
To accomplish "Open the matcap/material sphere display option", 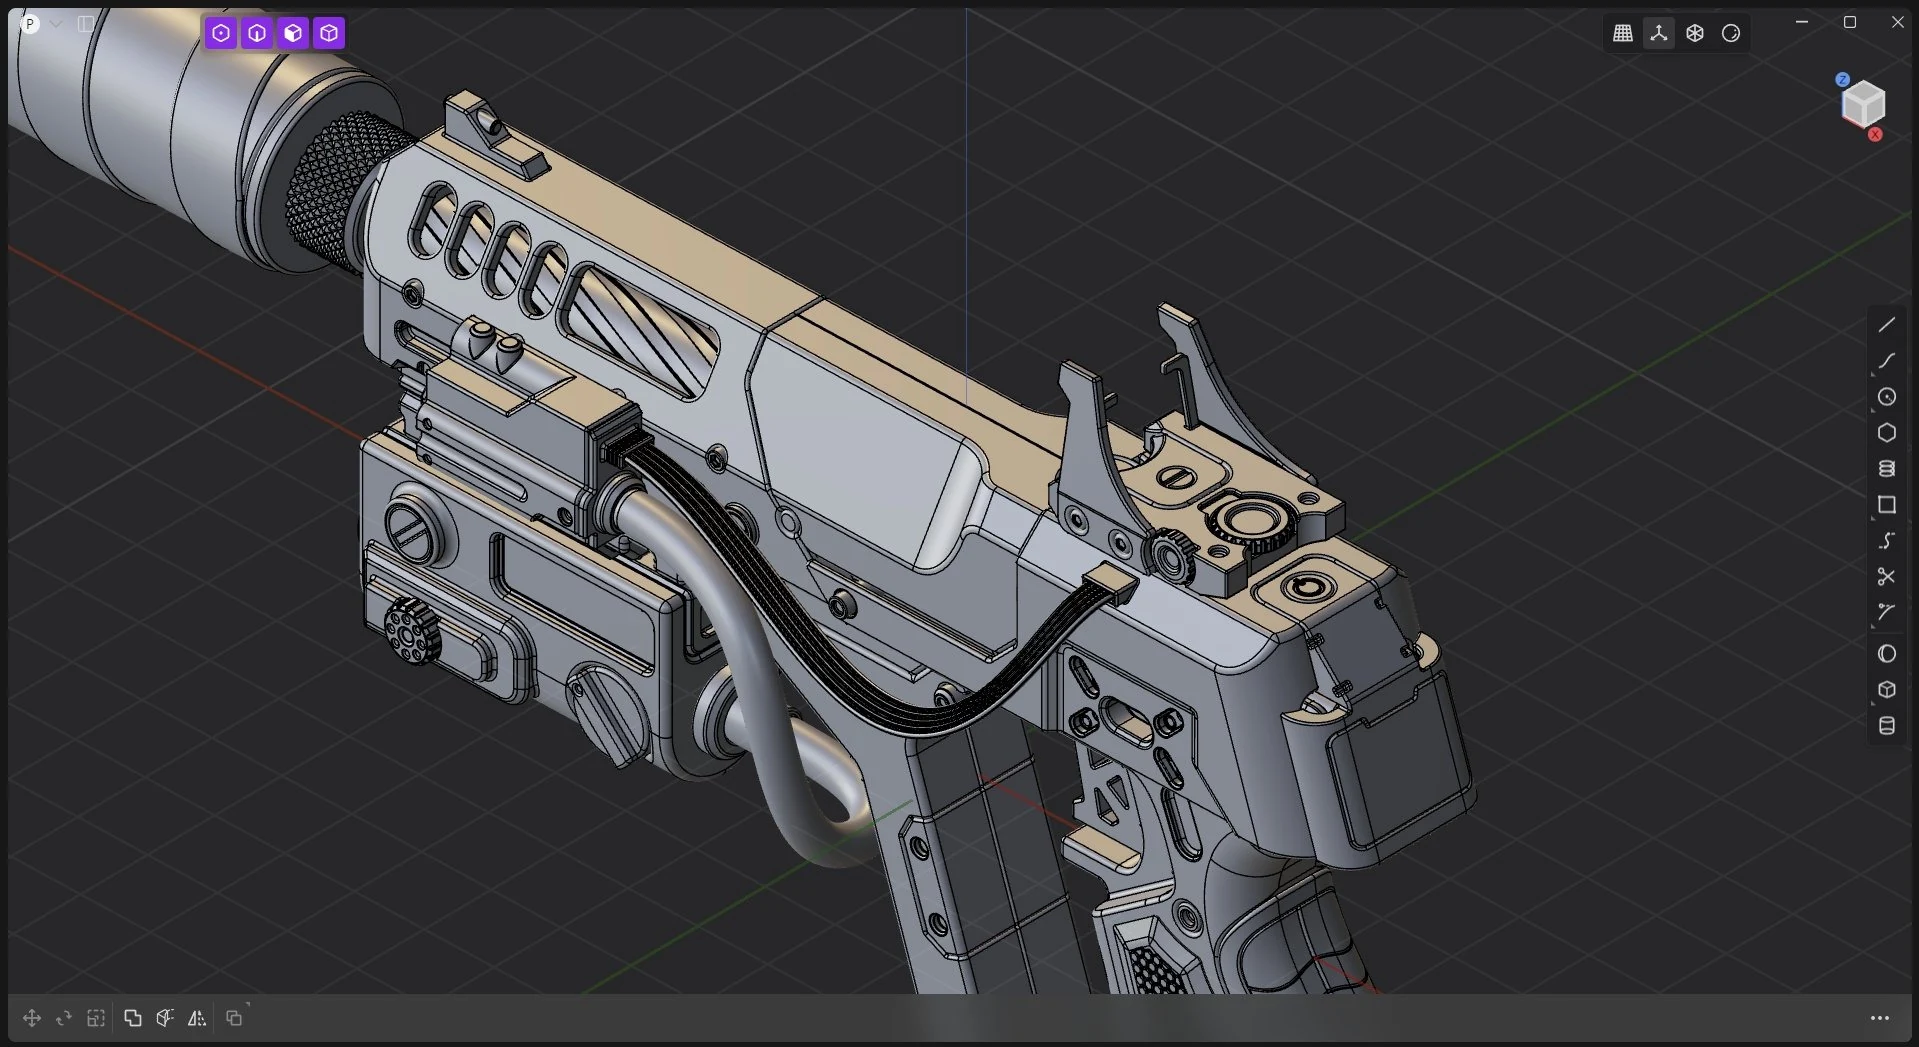I will click(x=1731, y=33).
